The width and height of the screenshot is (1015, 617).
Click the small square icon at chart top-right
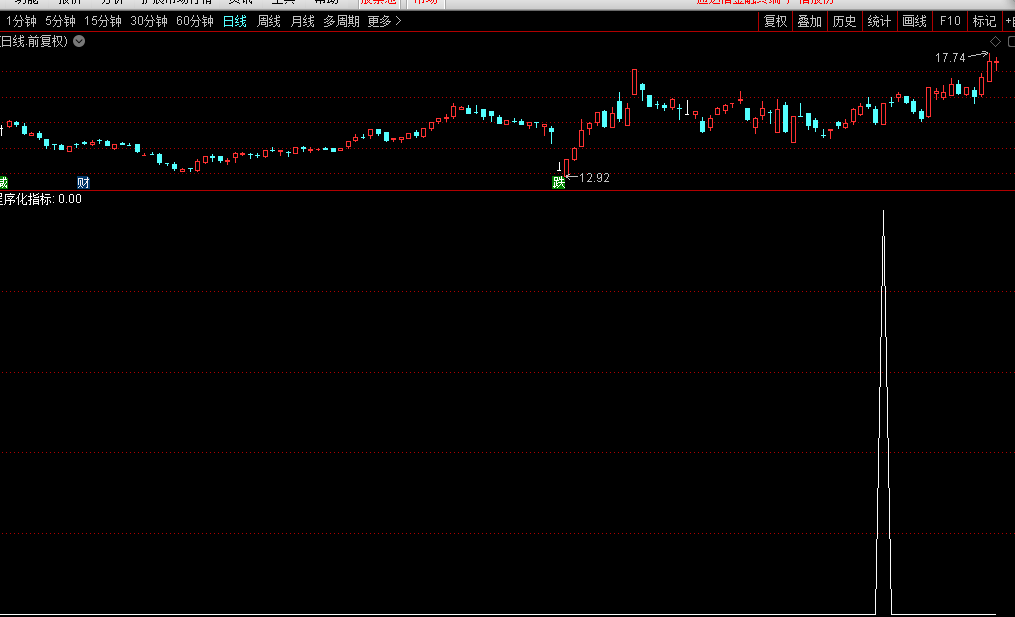pyautogui.click(x=1010, y=41)
